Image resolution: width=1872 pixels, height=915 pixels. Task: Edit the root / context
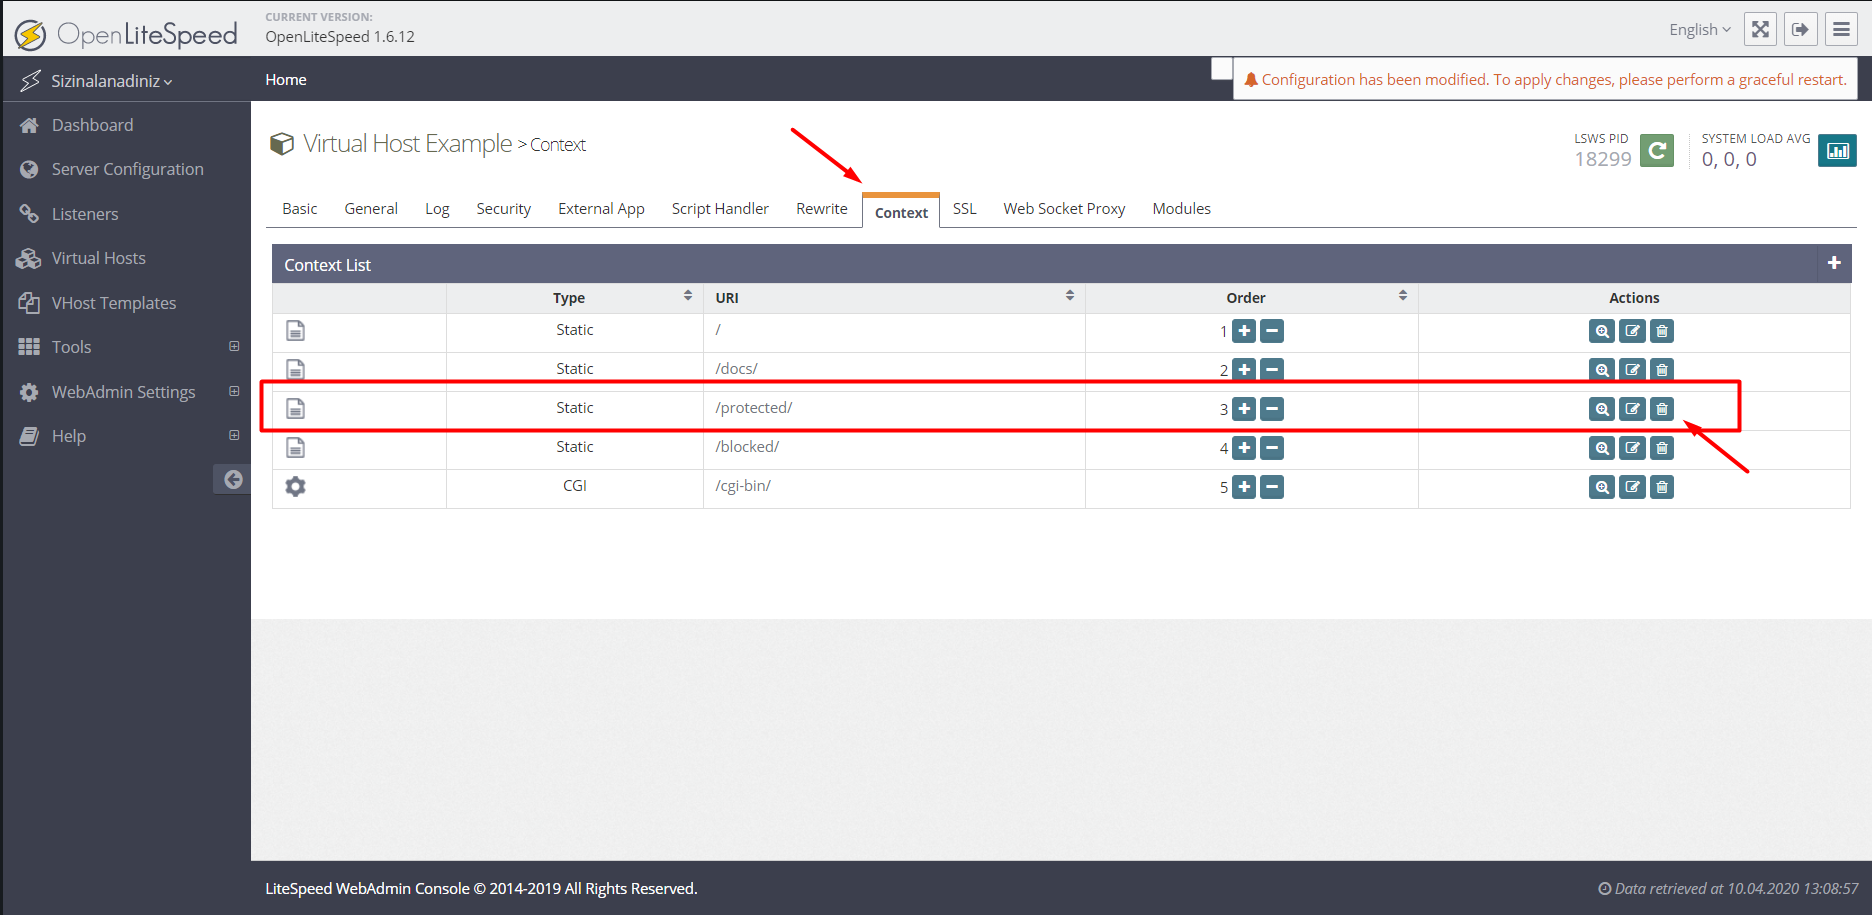(1632, 331)
